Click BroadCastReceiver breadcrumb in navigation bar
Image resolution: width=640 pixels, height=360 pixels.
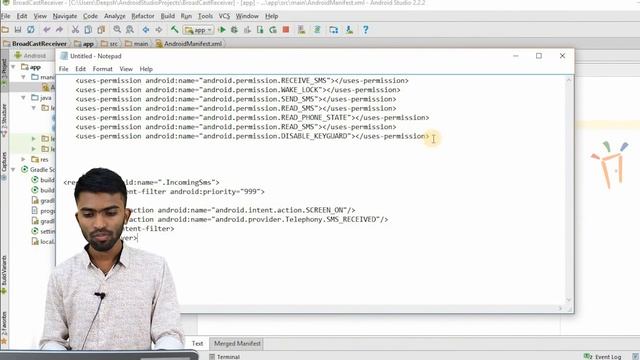pyautogui.click(x=35, y=43)
